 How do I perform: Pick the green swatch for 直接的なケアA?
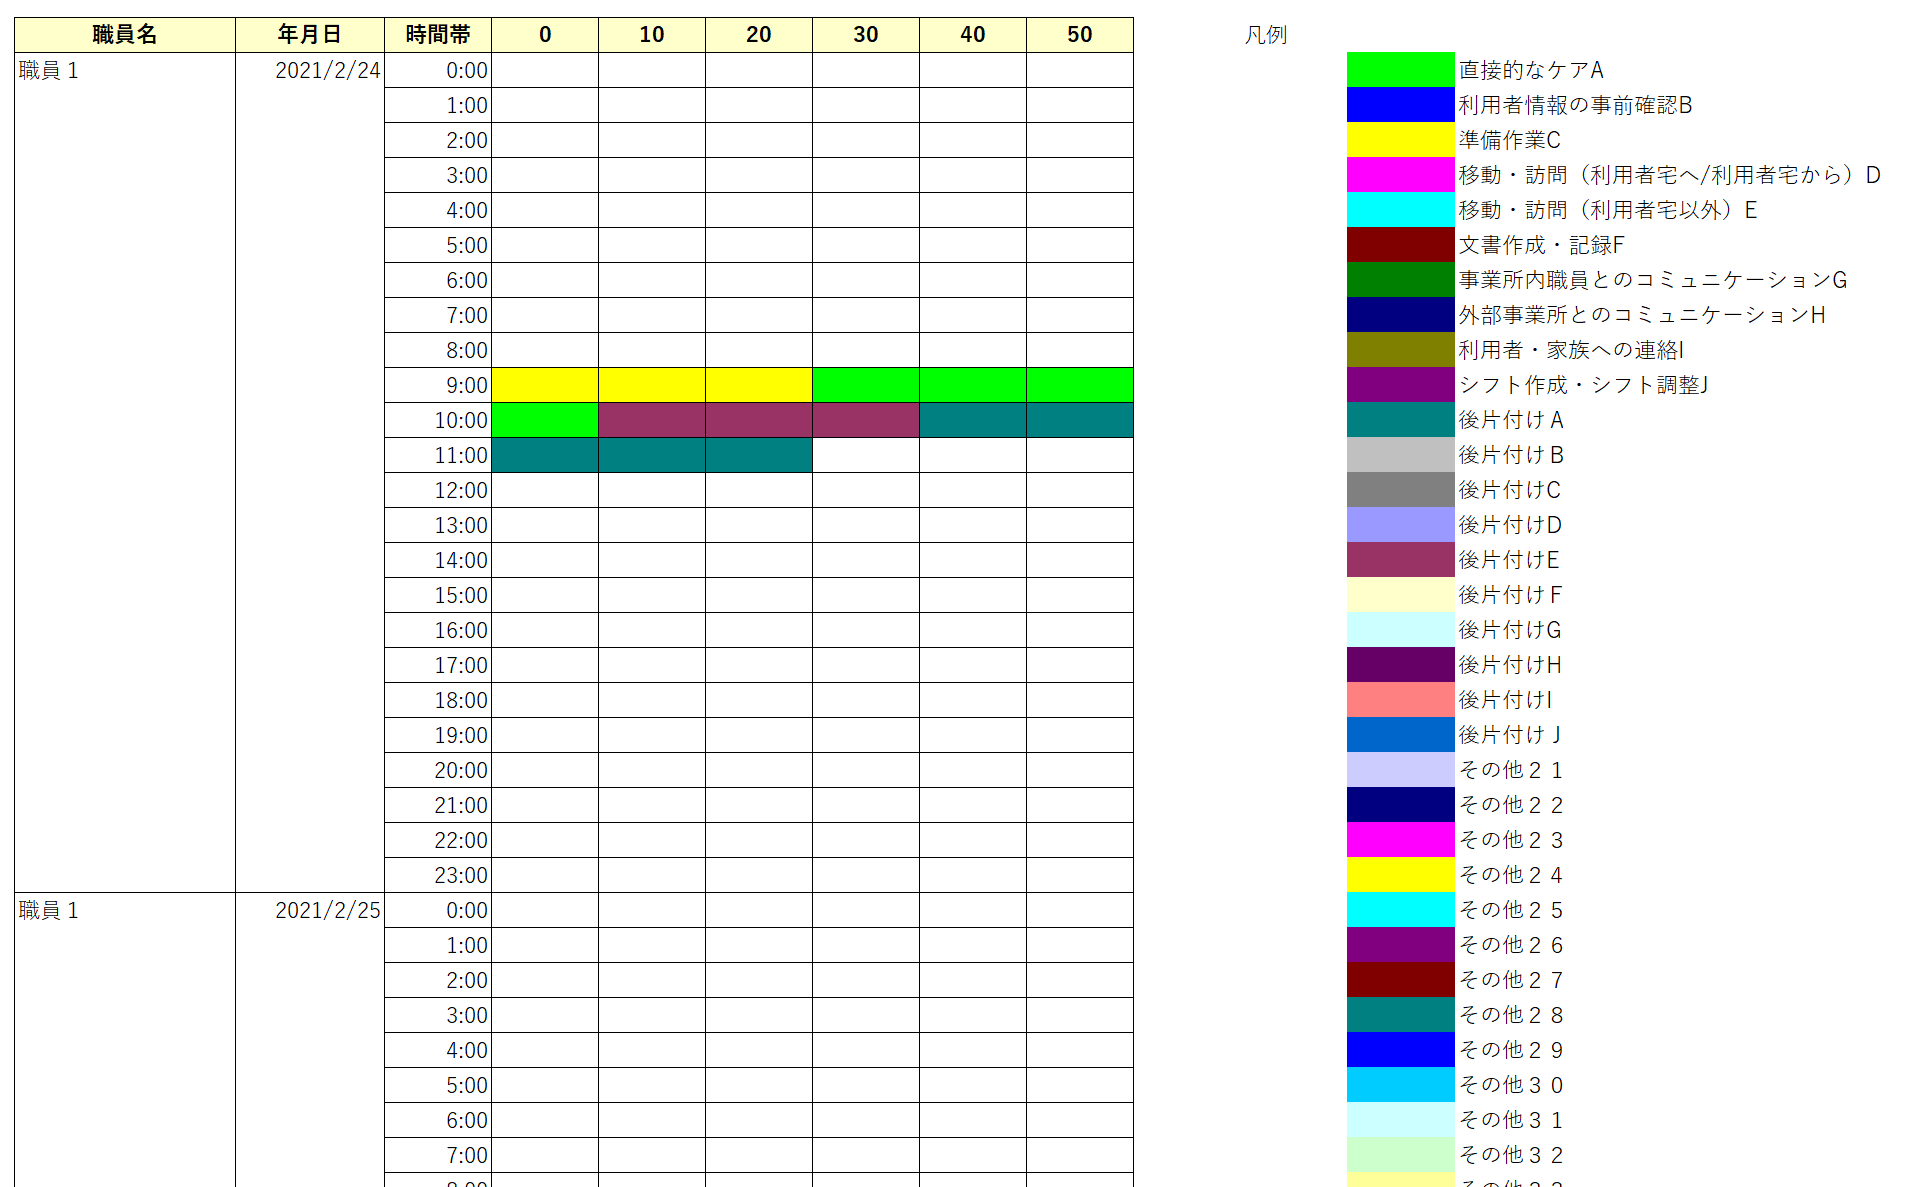(1400, 70)
